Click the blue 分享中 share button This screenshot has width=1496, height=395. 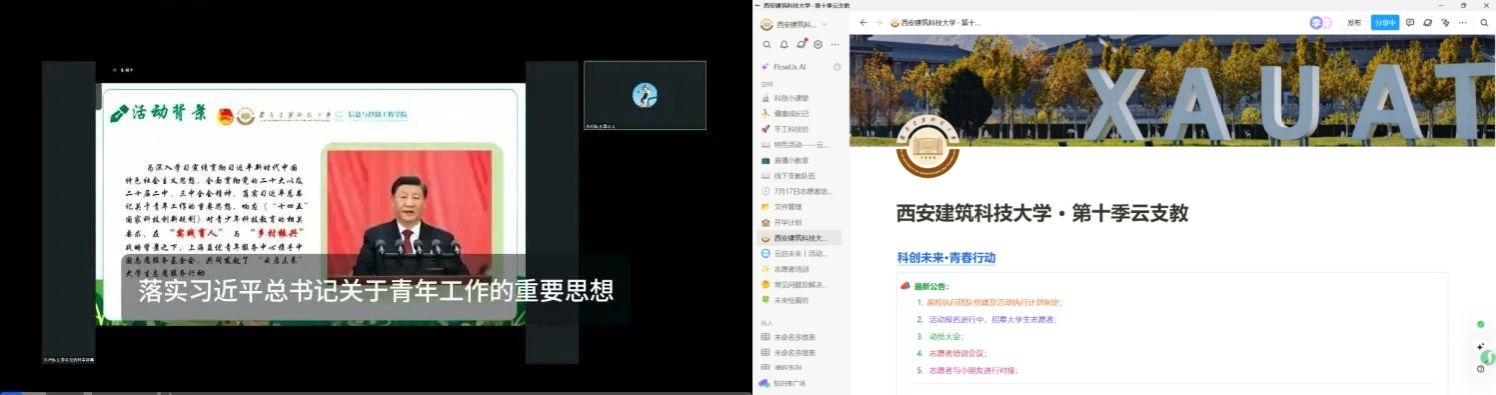click(1385, 22)
